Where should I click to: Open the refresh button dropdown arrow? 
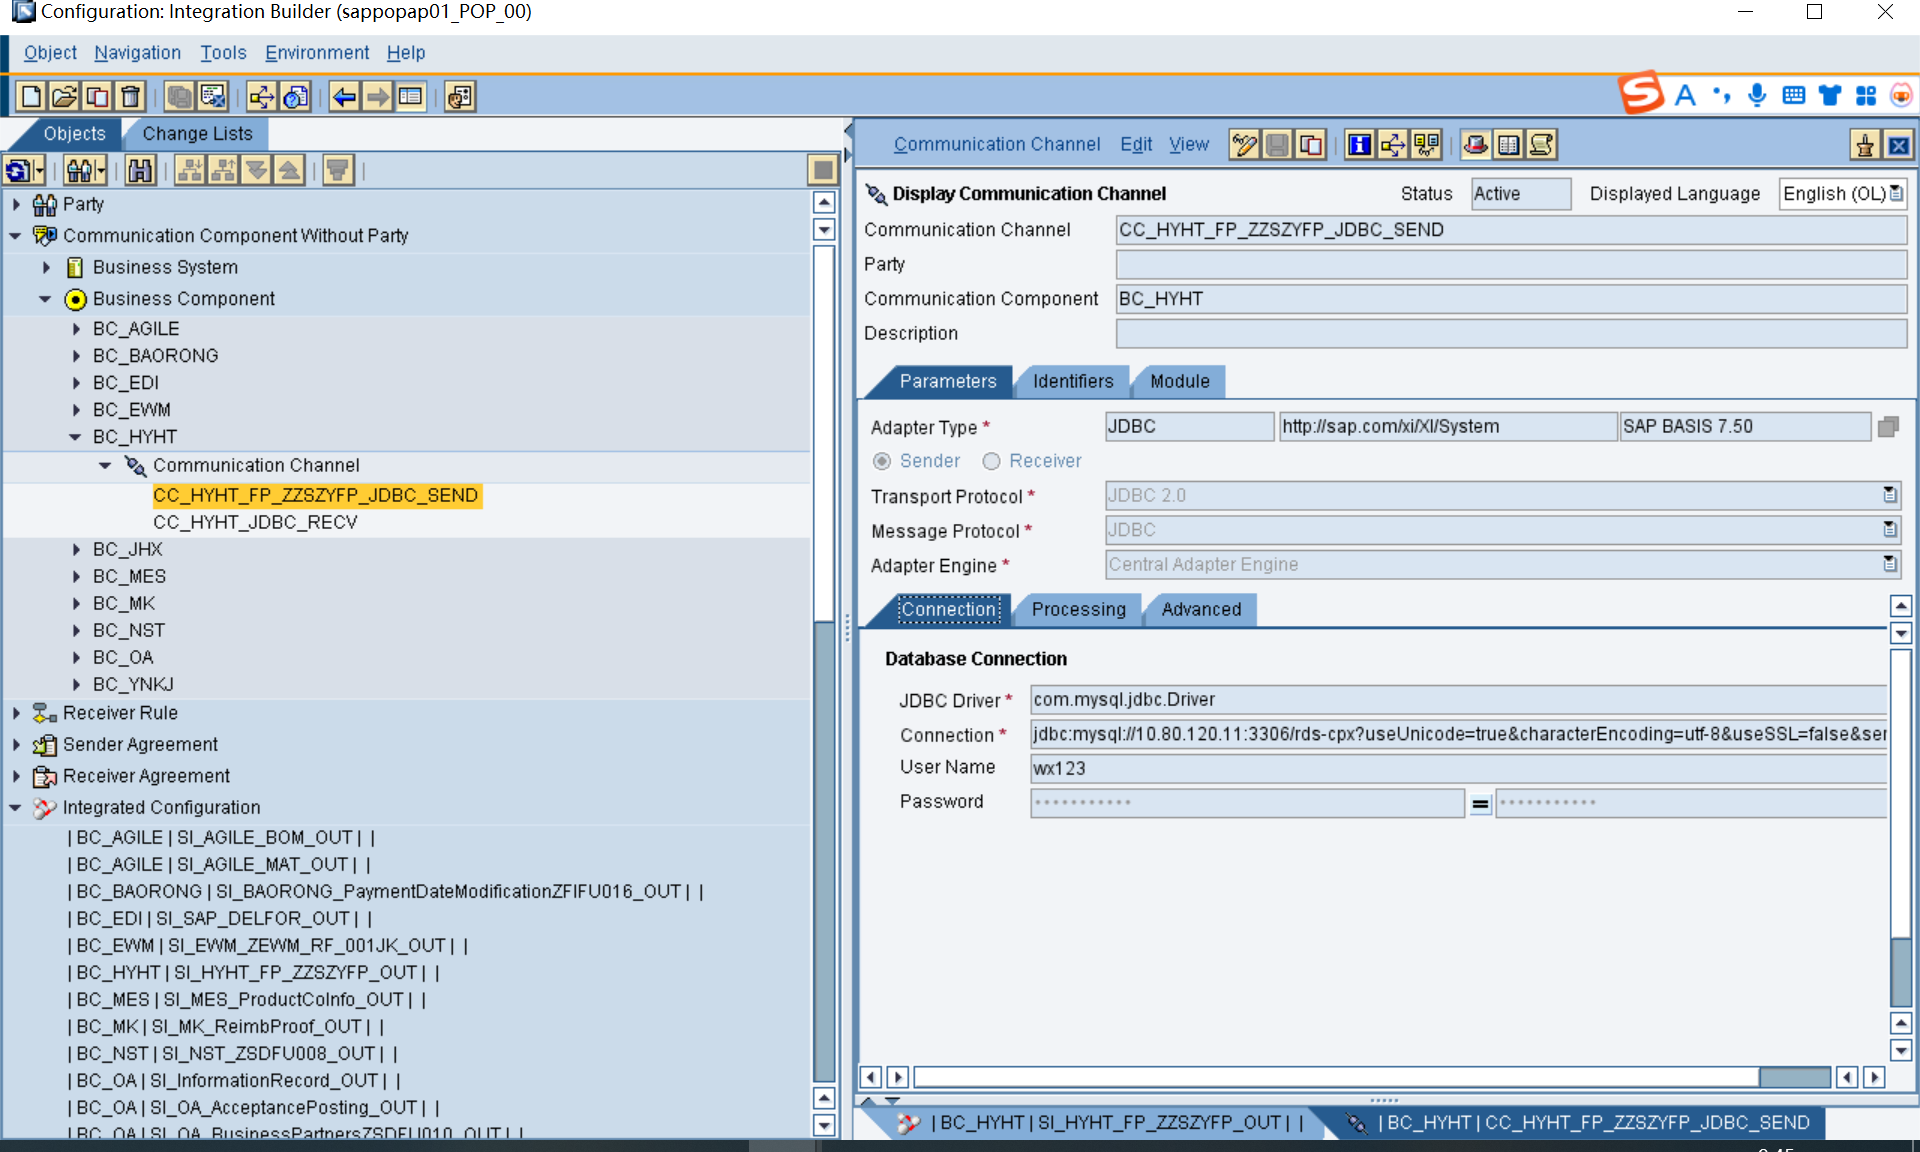[39, 171]
